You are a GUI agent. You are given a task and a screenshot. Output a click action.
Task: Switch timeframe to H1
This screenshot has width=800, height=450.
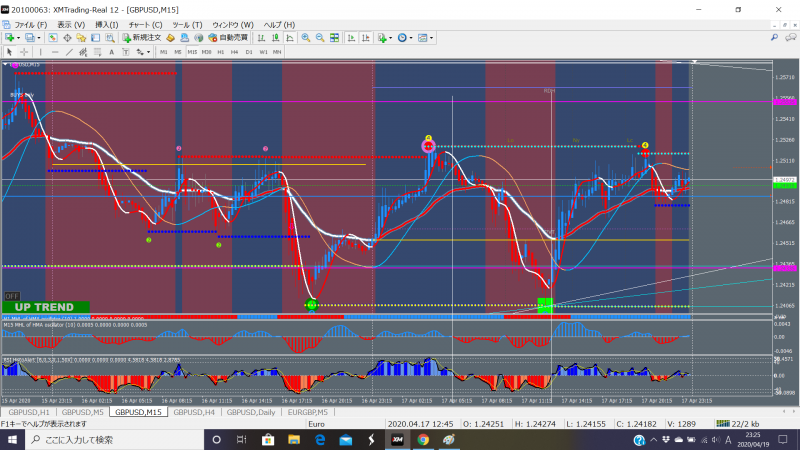pos(220,52)
